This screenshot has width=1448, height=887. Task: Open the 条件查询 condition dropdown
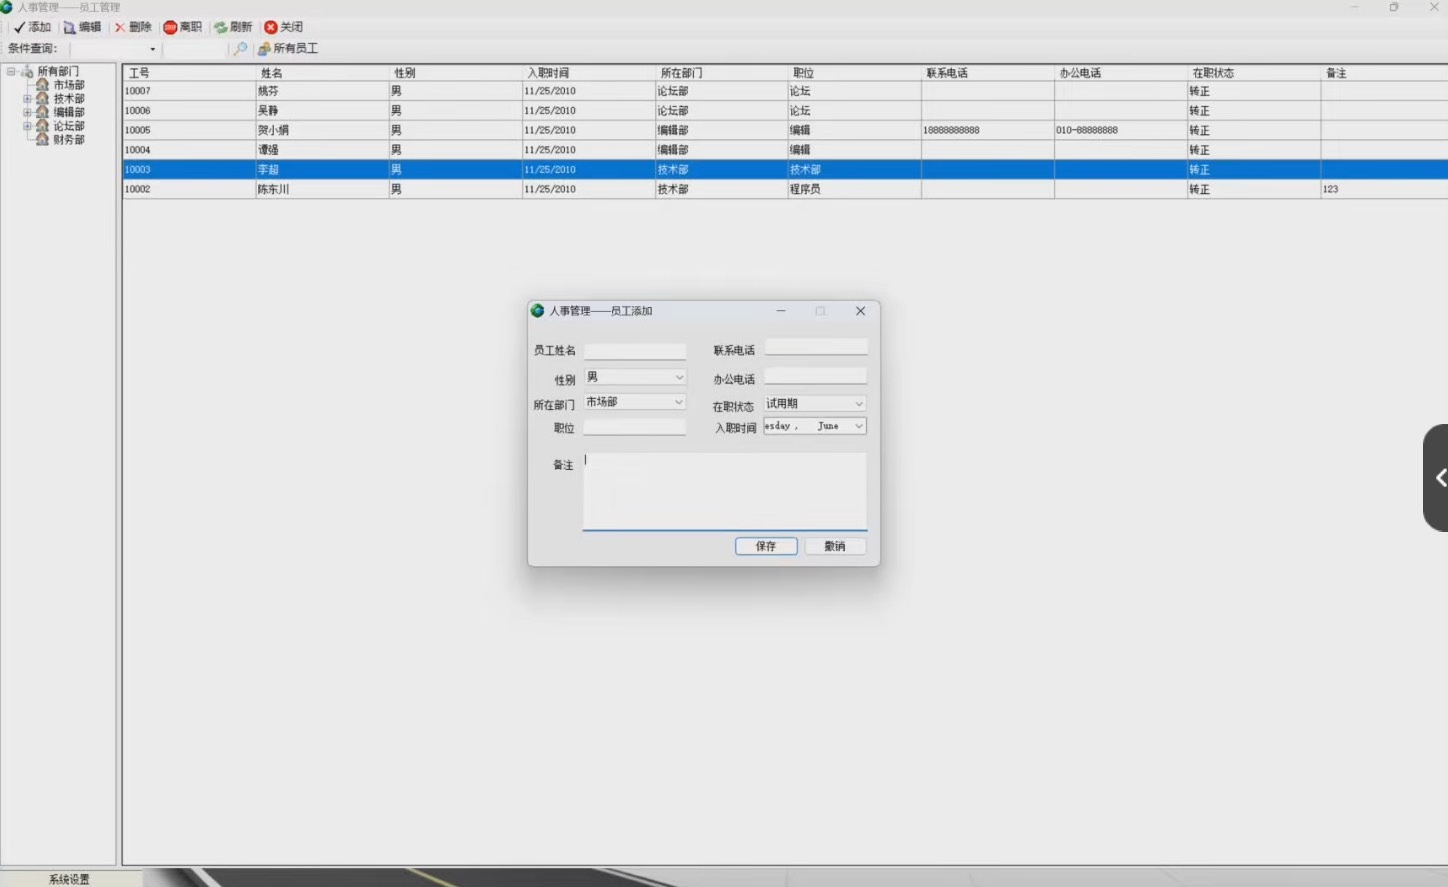152,49
